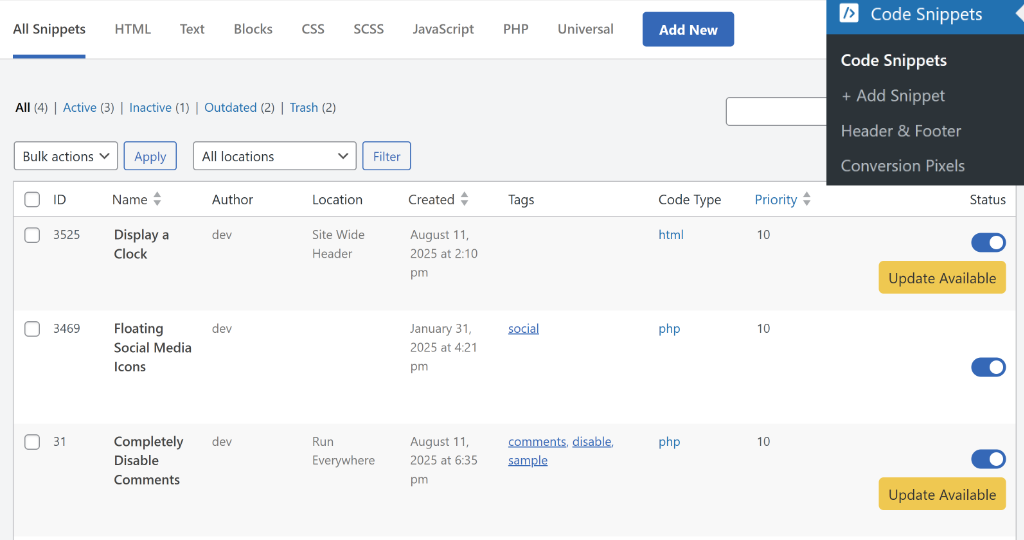
Task: Open Completely Disable Comments snippet
Action: click(148, 460)
